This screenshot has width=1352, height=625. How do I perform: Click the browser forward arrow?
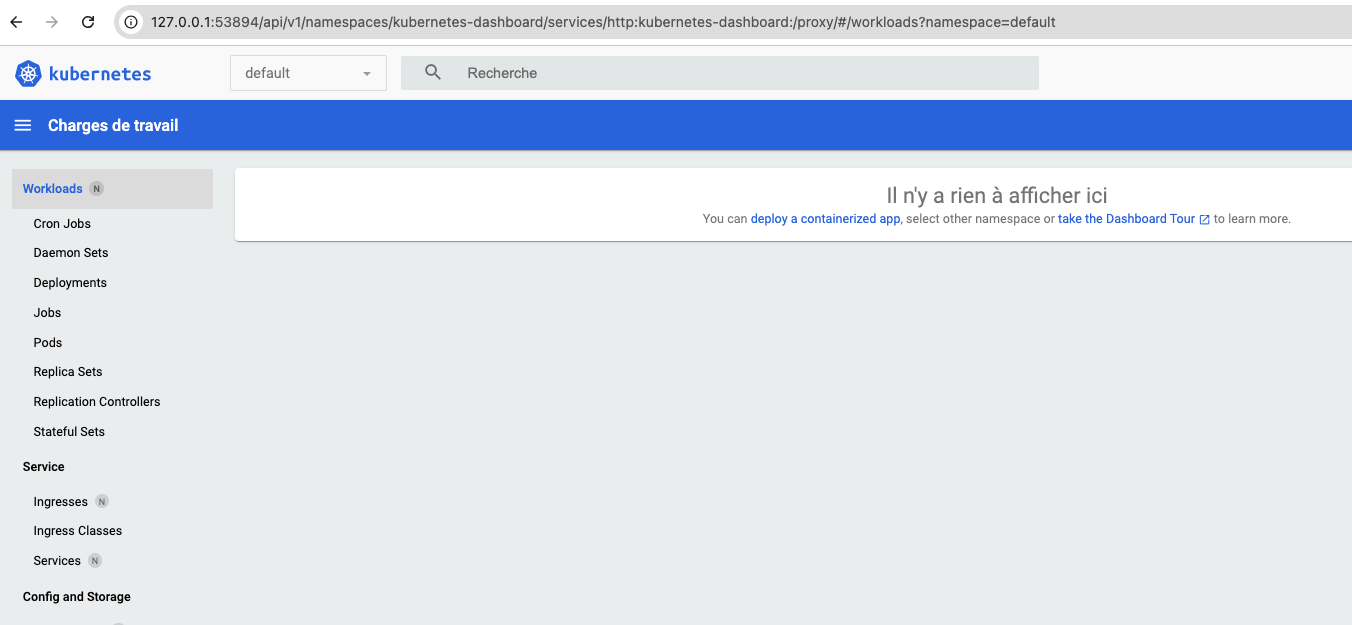(x=52, y=22)
